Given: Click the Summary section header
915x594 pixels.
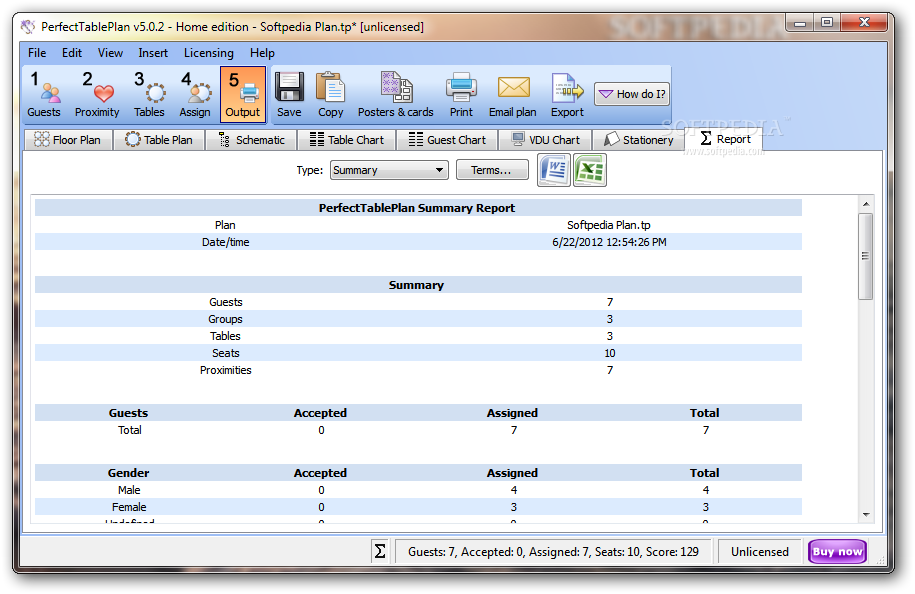Looking at the screenshot, I should pos(417,285).
